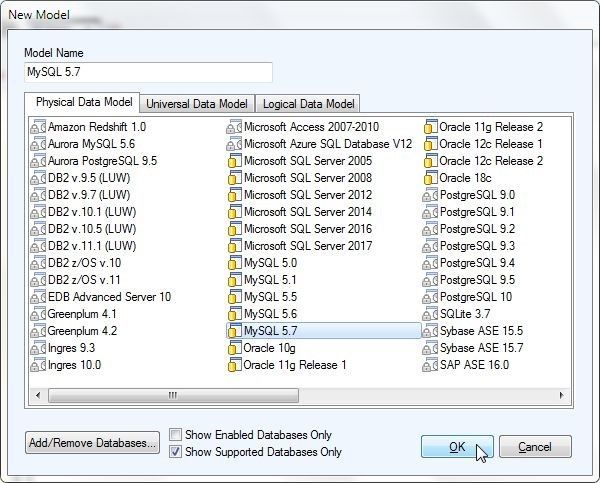Image resolution: width=600 pixels, height=483 pixels.
Task: Select Microsoft SQL Server 2016 entry
Action: pos(300,229)
